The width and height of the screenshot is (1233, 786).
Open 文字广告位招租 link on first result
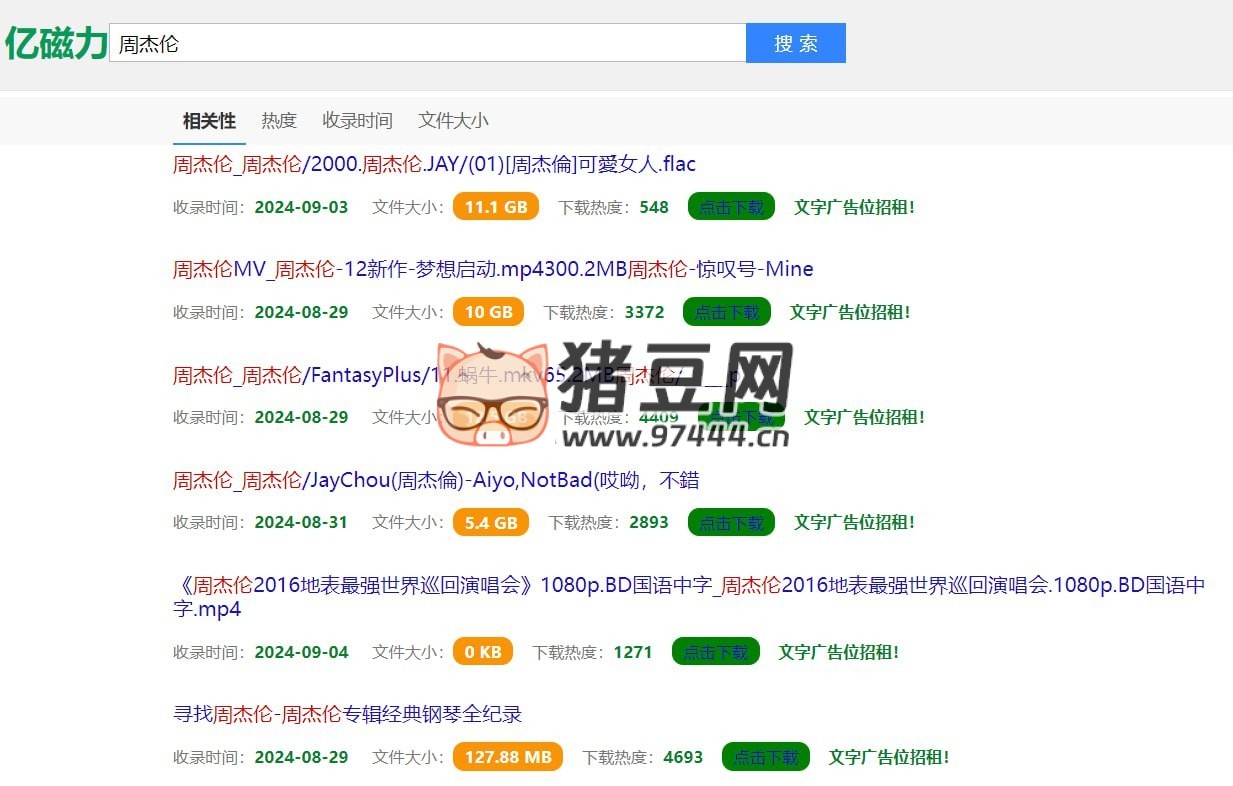855,207
